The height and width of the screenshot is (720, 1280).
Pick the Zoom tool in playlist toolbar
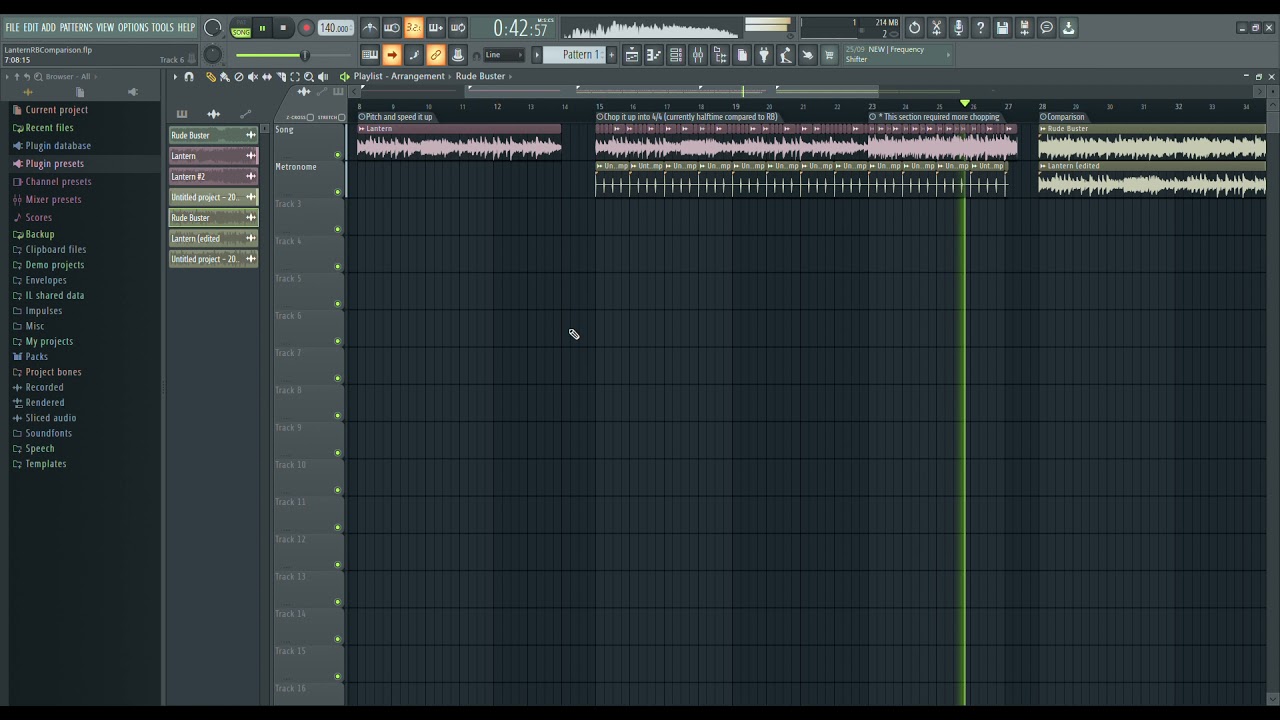(x=309, y=77)
